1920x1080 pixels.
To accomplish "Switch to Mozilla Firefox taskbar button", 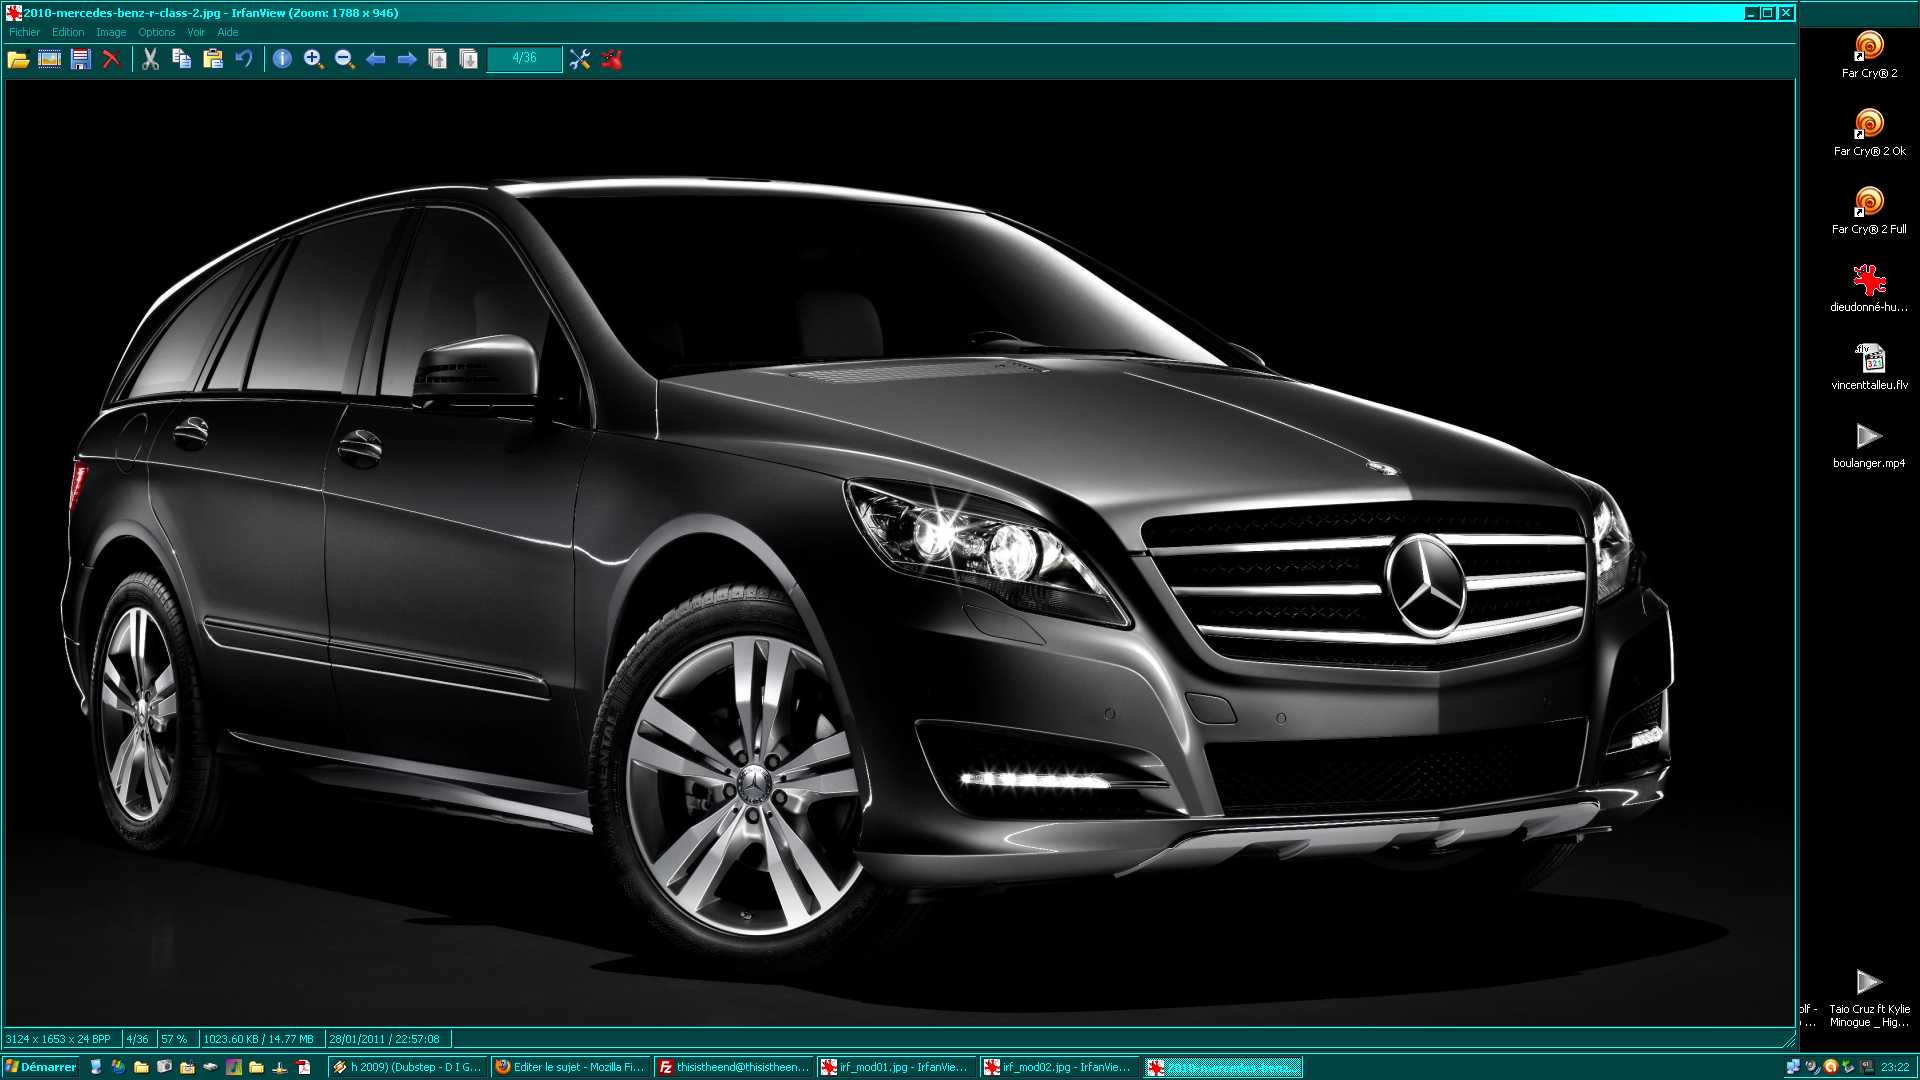I will (571, 1067).
